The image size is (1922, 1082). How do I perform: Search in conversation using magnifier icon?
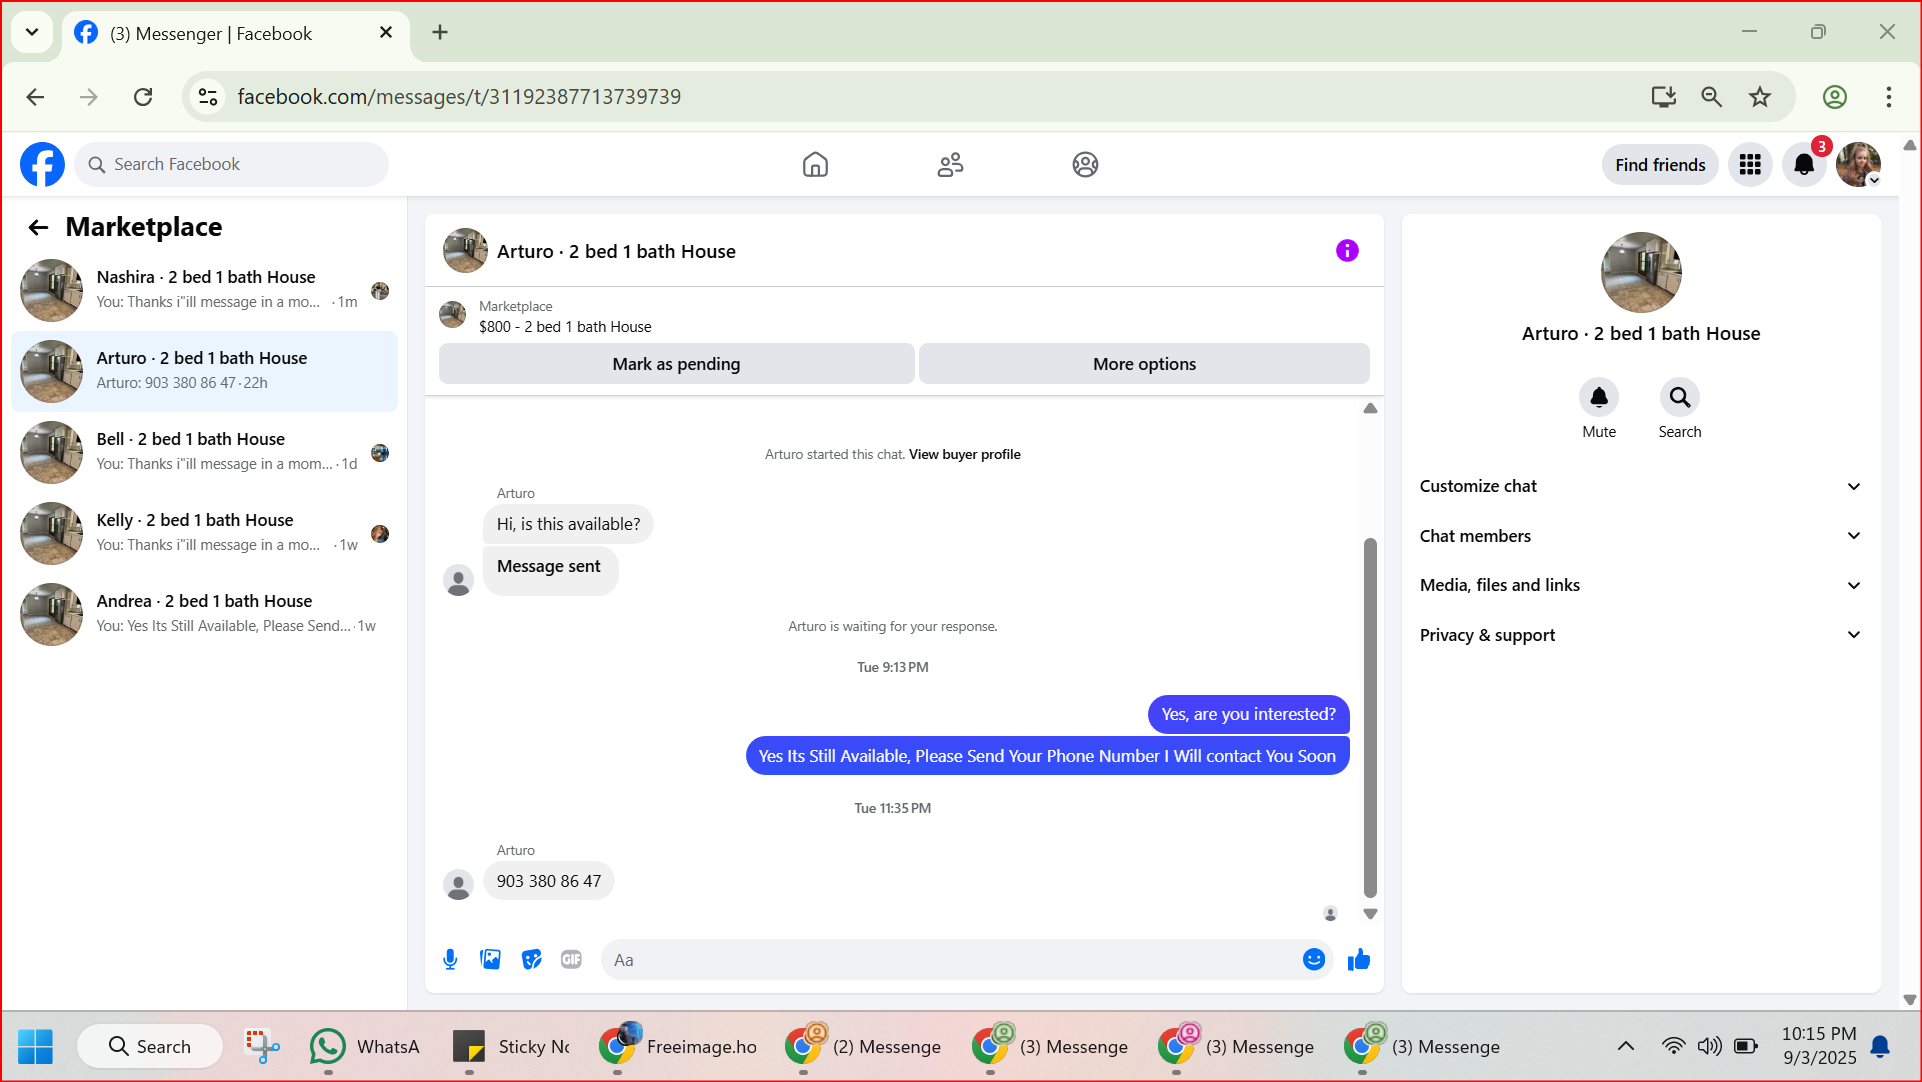[x=1680, y=397]
